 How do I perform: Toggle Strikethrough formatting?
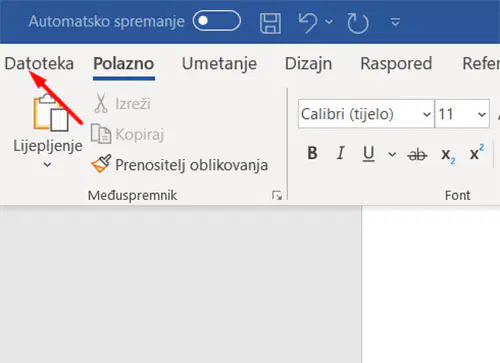point(417,154)
